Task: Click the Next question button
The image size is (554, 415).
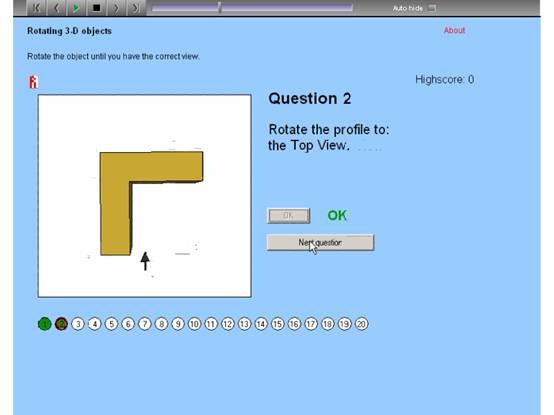Action: click(x=320, y=243)
